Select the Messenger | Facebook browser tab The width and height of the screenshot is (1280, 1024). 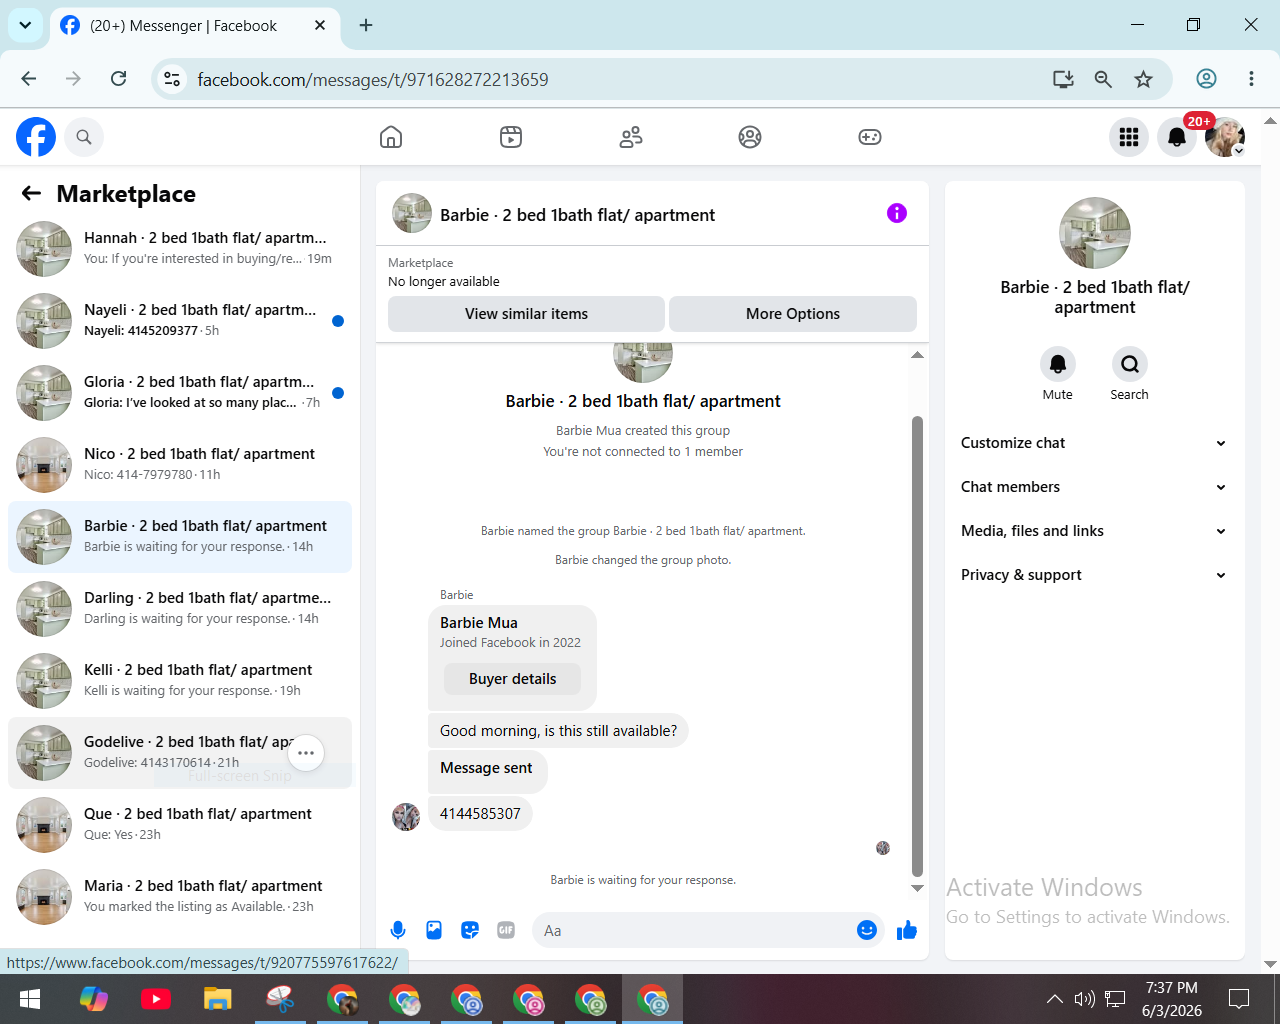(x=193, y=26)
